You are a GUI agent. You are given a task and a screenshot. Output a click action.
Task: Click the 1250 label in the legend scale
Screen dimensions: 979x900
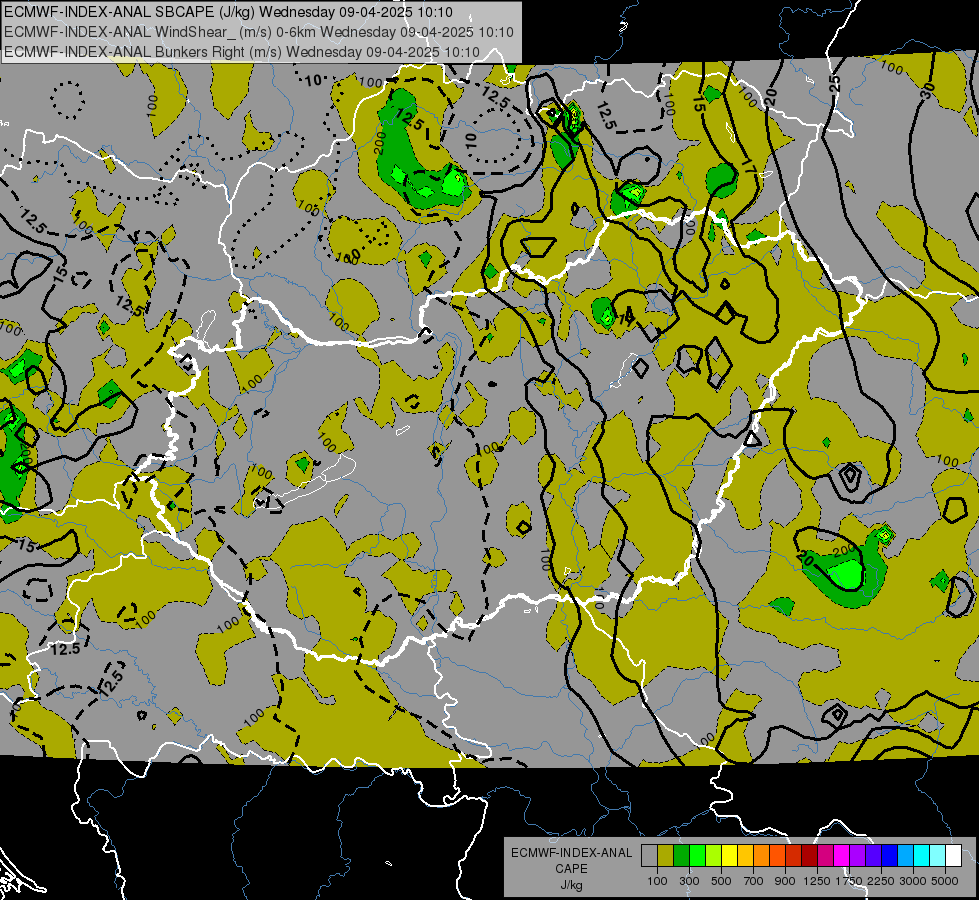pos(817,881)
